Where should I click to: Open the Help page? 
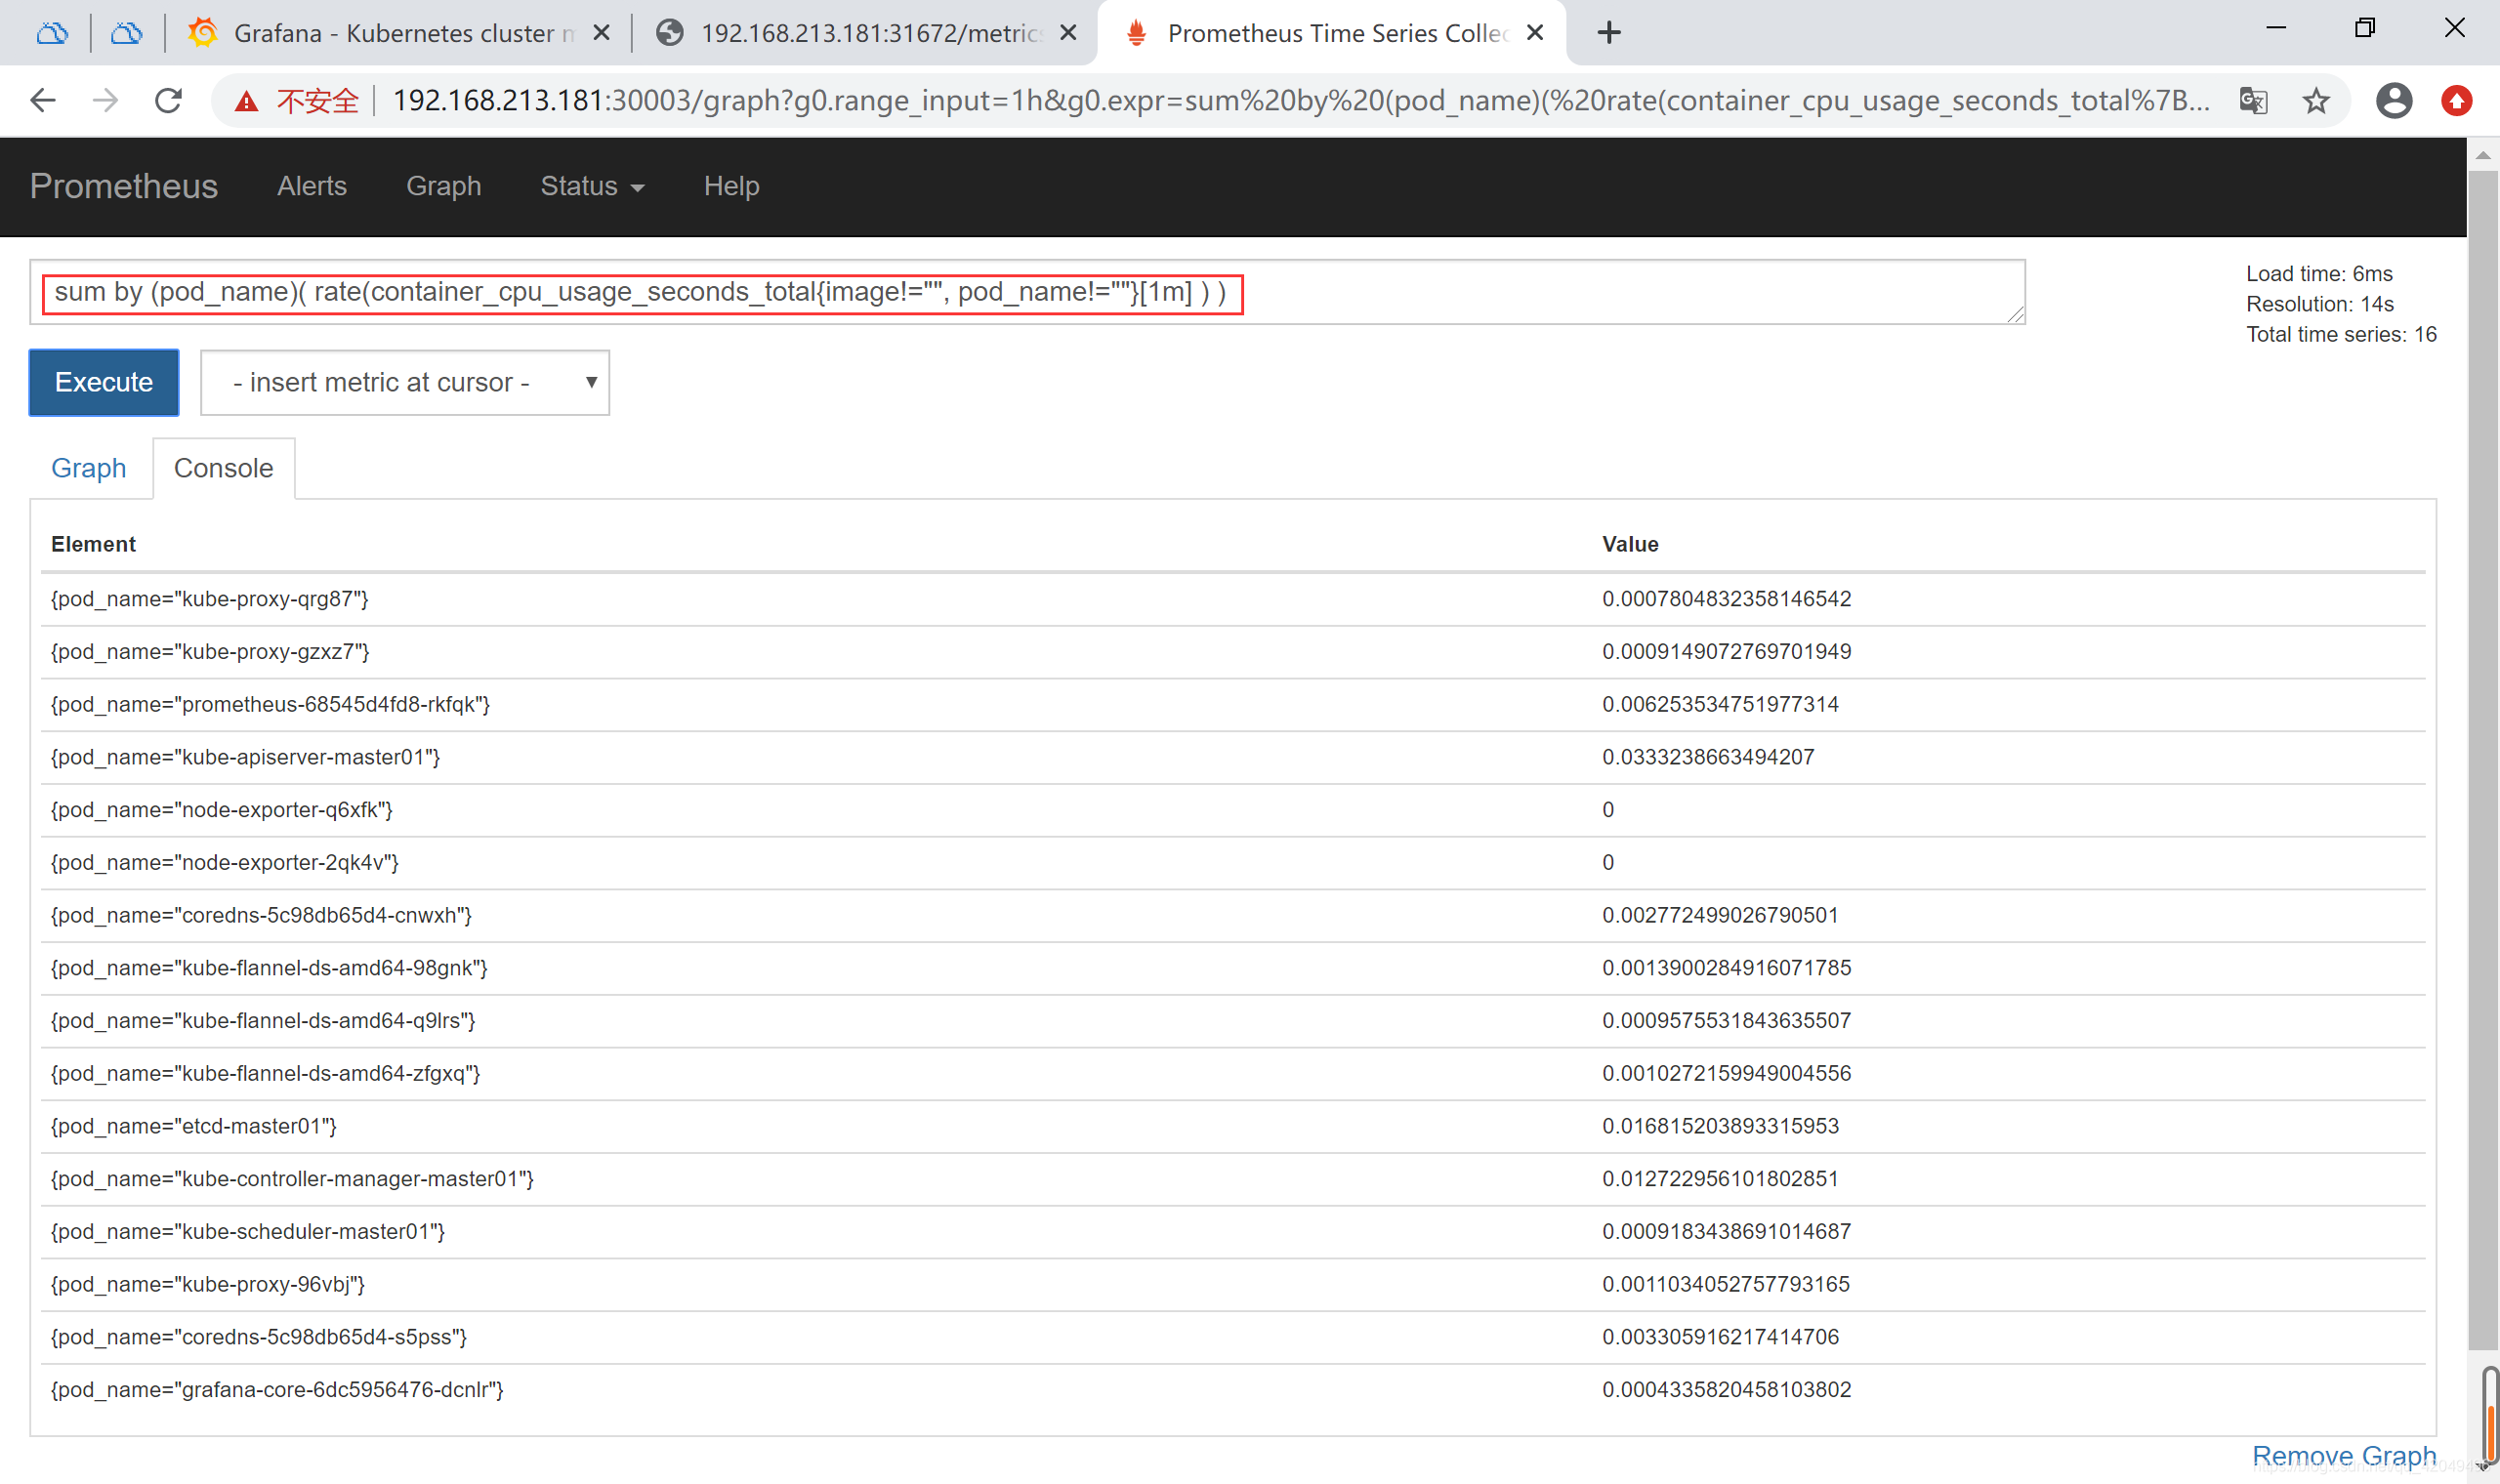pyautogui.click(x=731, y=186)
